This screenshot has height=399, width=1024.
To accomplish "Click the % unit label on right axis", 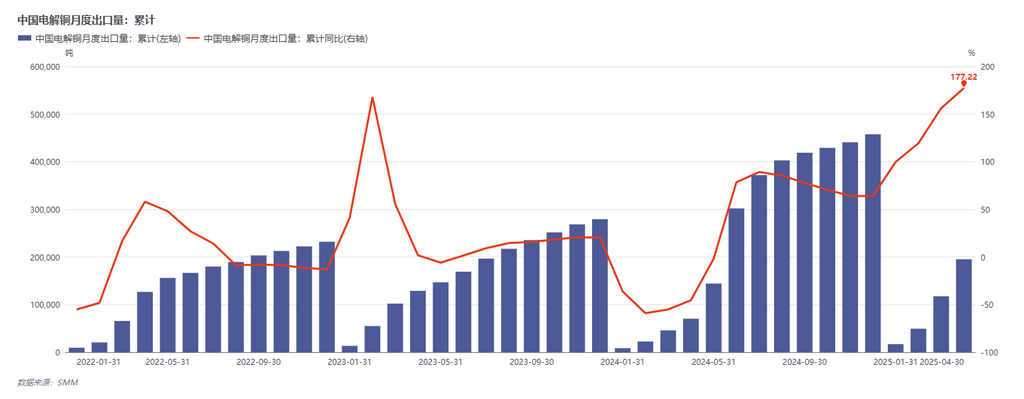I will point(971,53).
